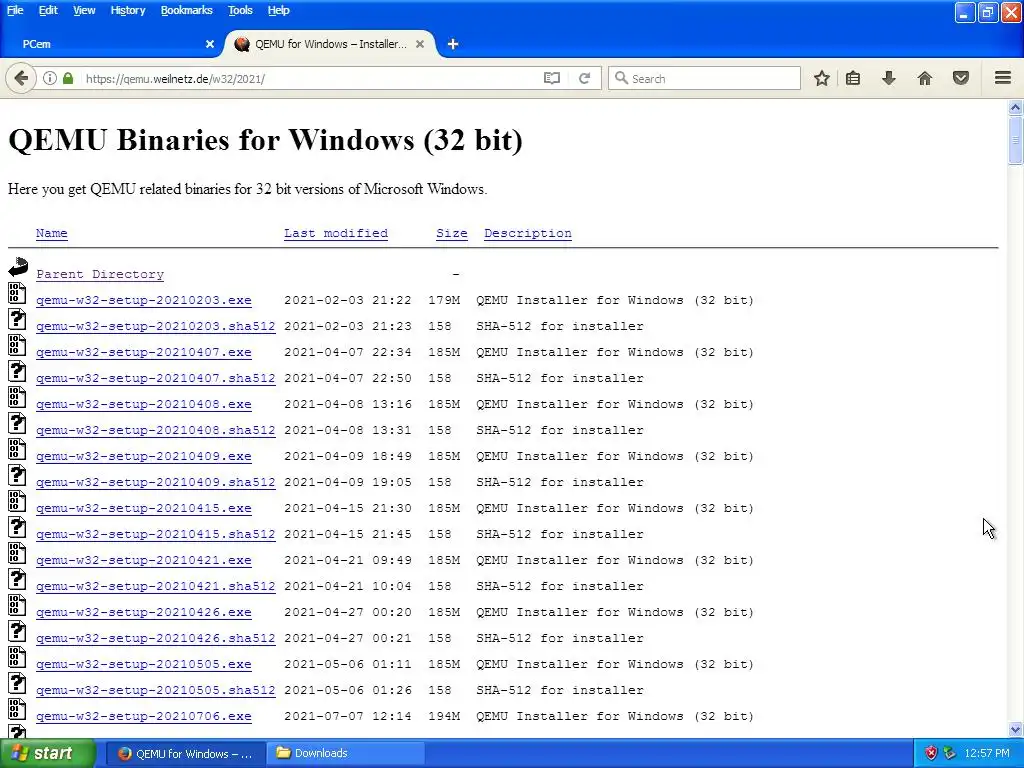Screen dimensions: 1024x768
Task: Click unknown-file icon for qemu-w32-setup-20210407.sha512
Action: pyautogui.click(x=17, y=372)
